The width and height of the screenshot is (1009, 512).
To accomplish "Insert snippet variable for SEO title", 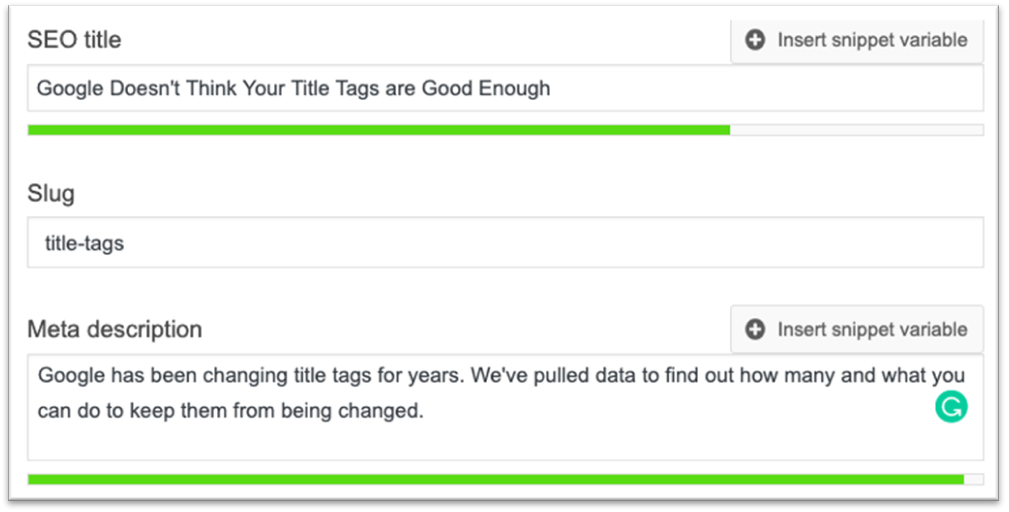I will pyautogui.click(x=856, y=41).
